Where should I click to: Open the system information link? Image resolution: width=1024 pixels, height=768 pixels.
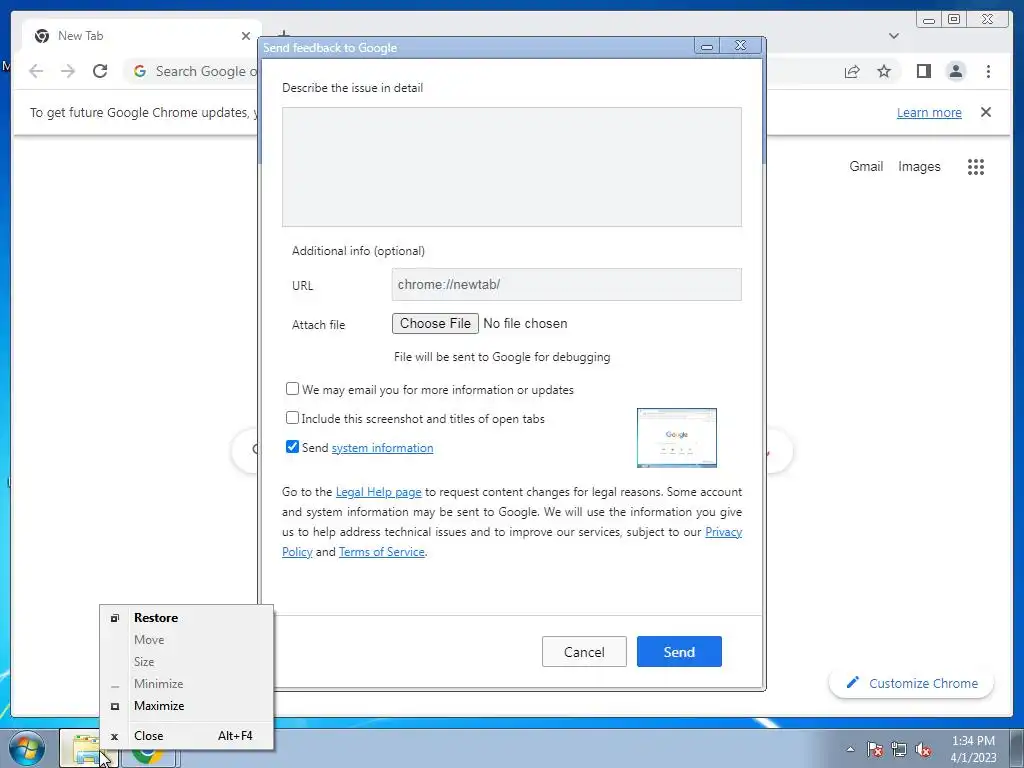(x=382, y=448)
